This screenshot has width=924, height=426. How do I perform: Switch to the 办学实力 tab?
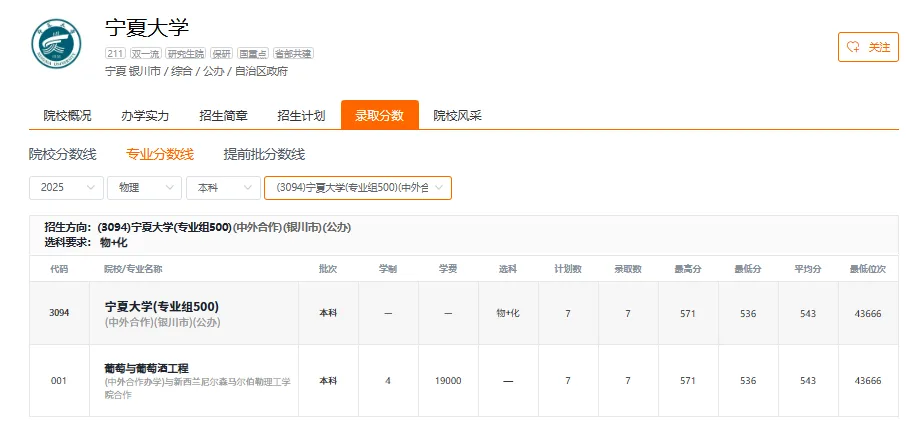(145, 115)
